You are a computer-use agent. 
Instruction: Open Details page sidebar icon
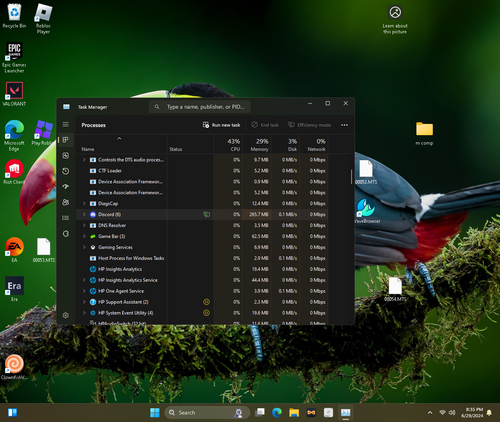[x=66, y=218]
